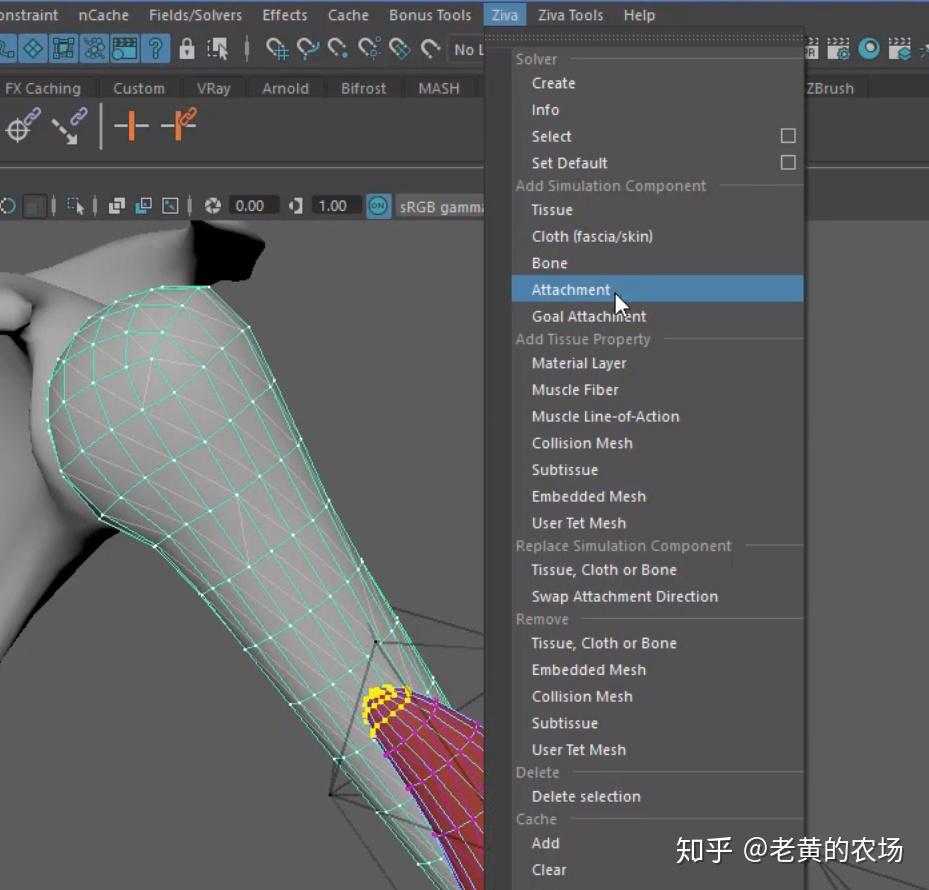Click the exposure aperture icon
The height and width of the screenshot is (890, 929).
212,206
